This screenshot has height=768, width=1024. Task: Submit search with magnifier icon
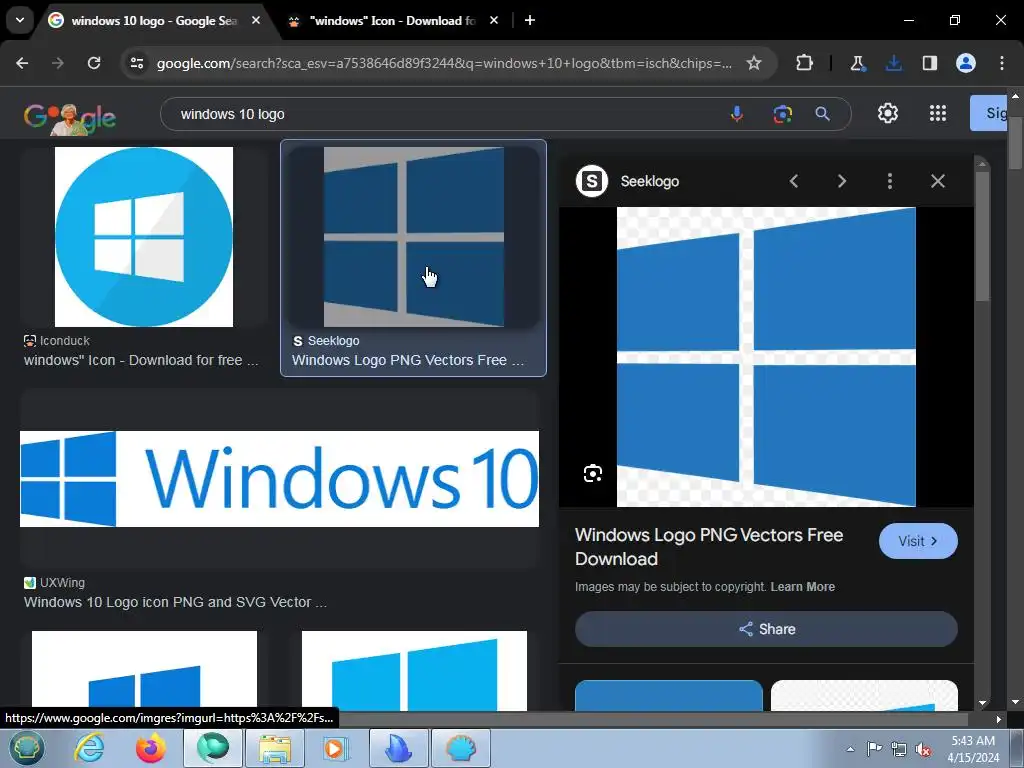click(x=823, y=114)
